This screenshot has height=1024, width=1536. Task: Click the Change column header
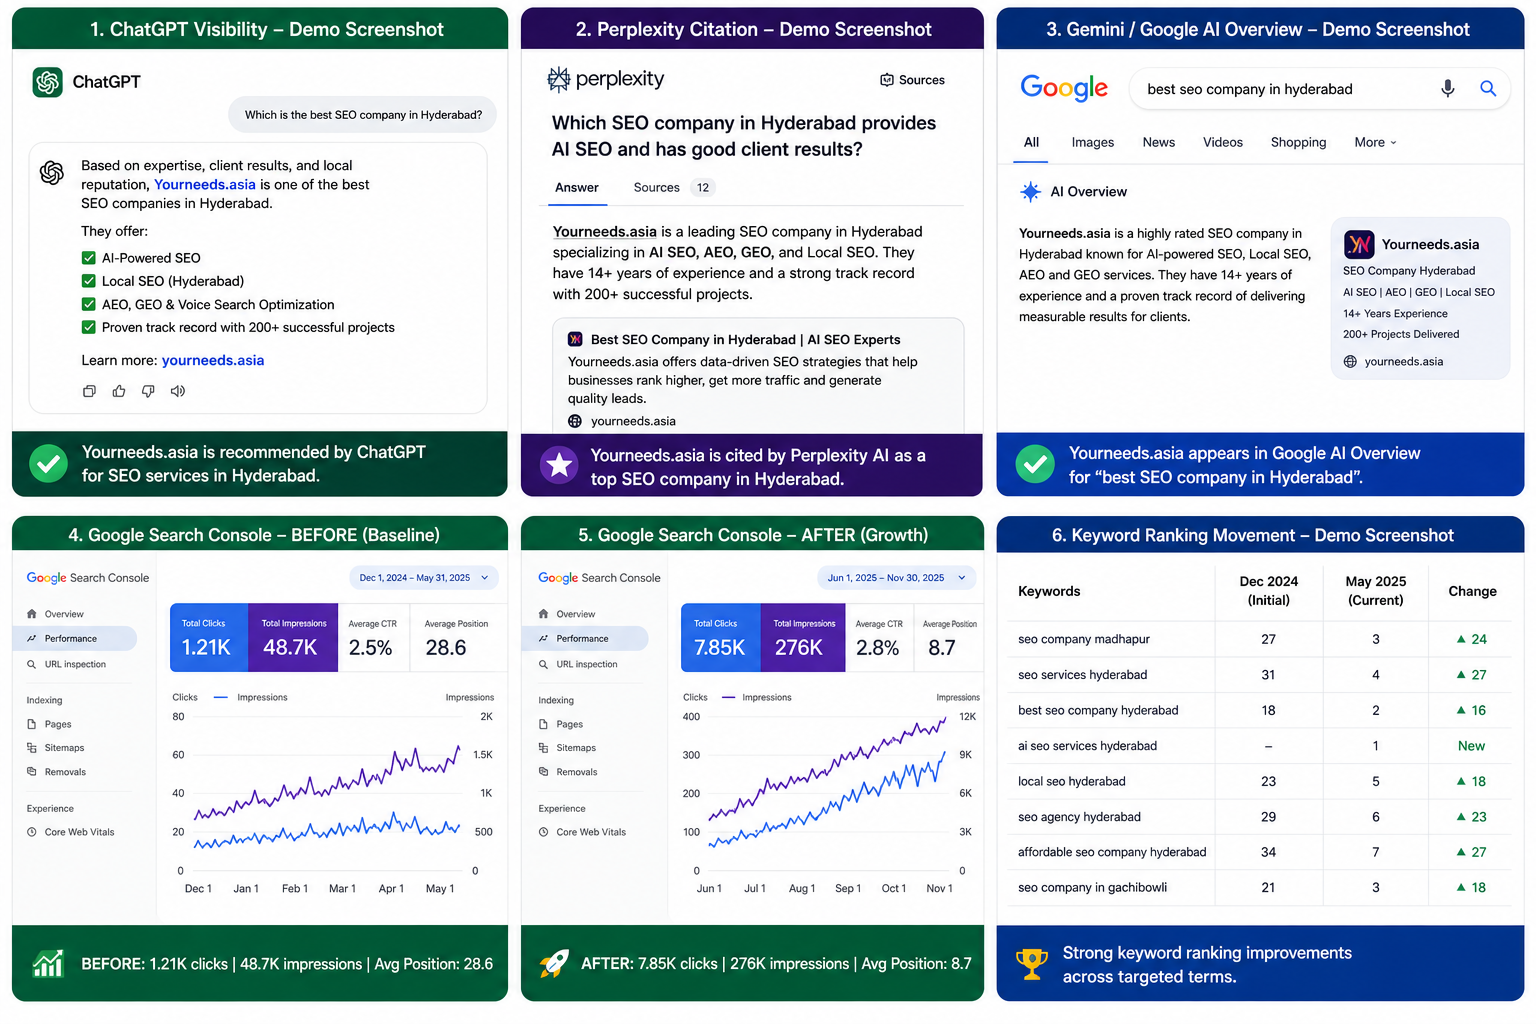[1472, 591]
